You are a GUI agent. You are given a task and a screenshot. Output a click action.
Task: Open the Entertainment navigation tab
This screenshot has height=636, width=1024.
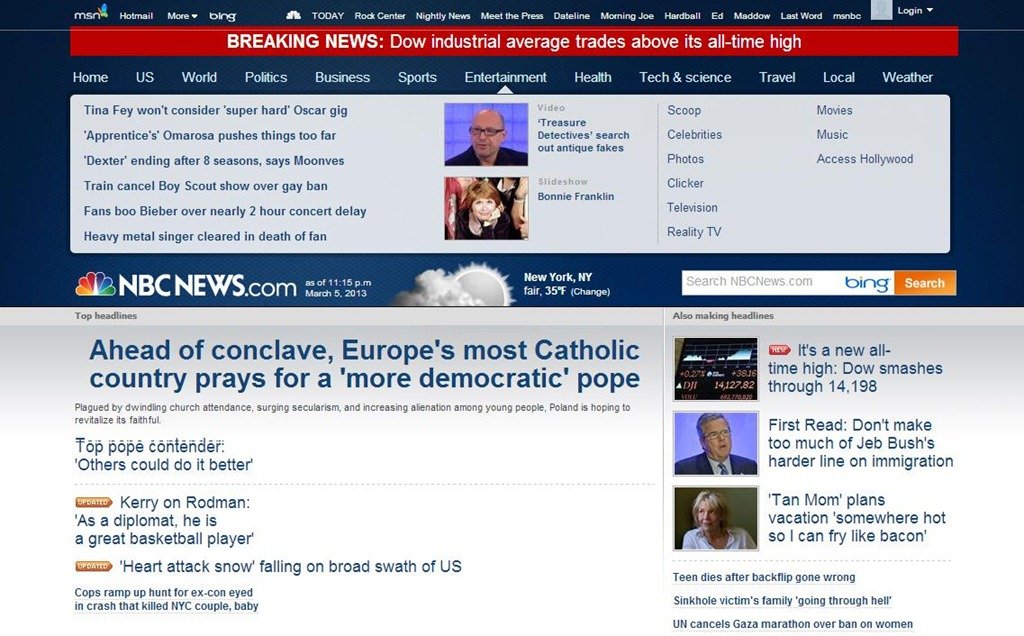505,77
